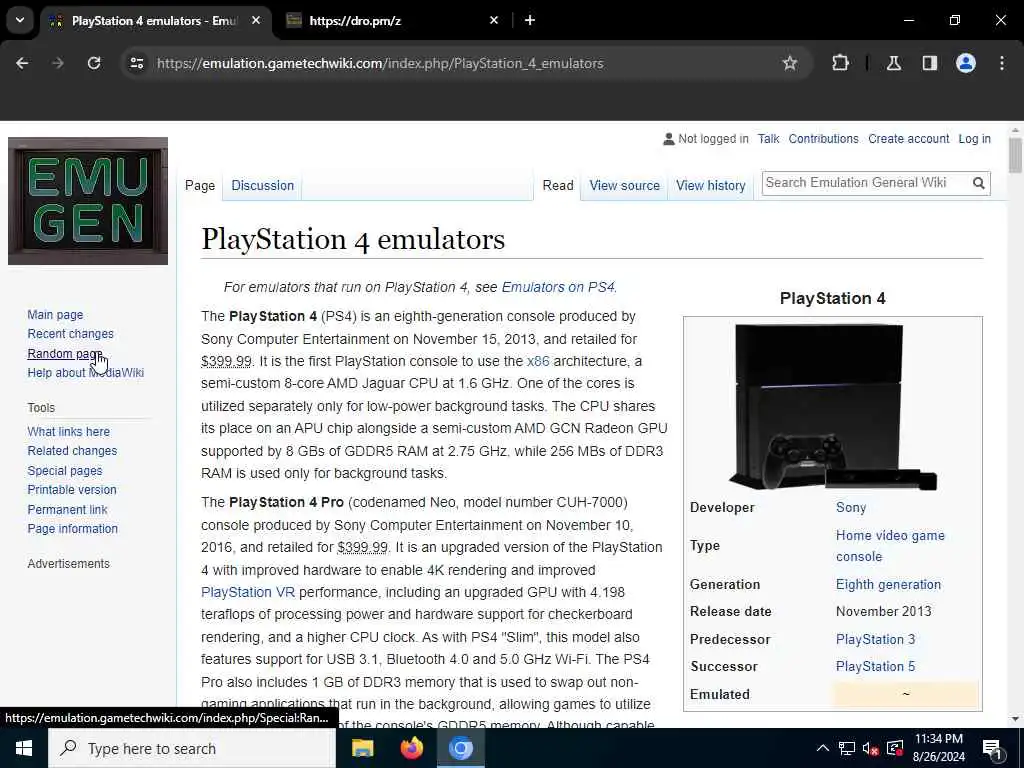Switch to the dro.pm/z tab
The width and height of the screenshot is (1024, 768).
coord(390,20)
